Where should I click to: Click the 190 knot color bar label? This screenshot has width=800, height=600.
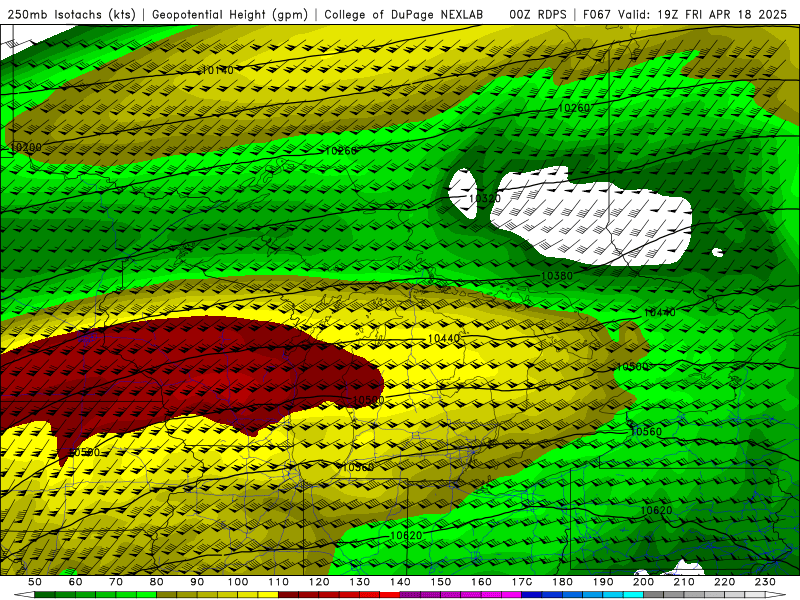603,582
